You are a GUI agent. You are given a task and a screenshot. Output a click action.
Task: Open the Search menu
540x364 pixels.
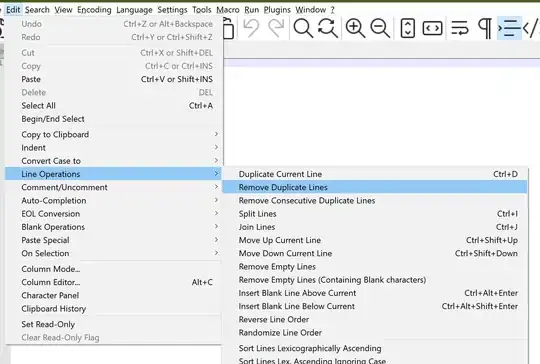click(37, 10)
